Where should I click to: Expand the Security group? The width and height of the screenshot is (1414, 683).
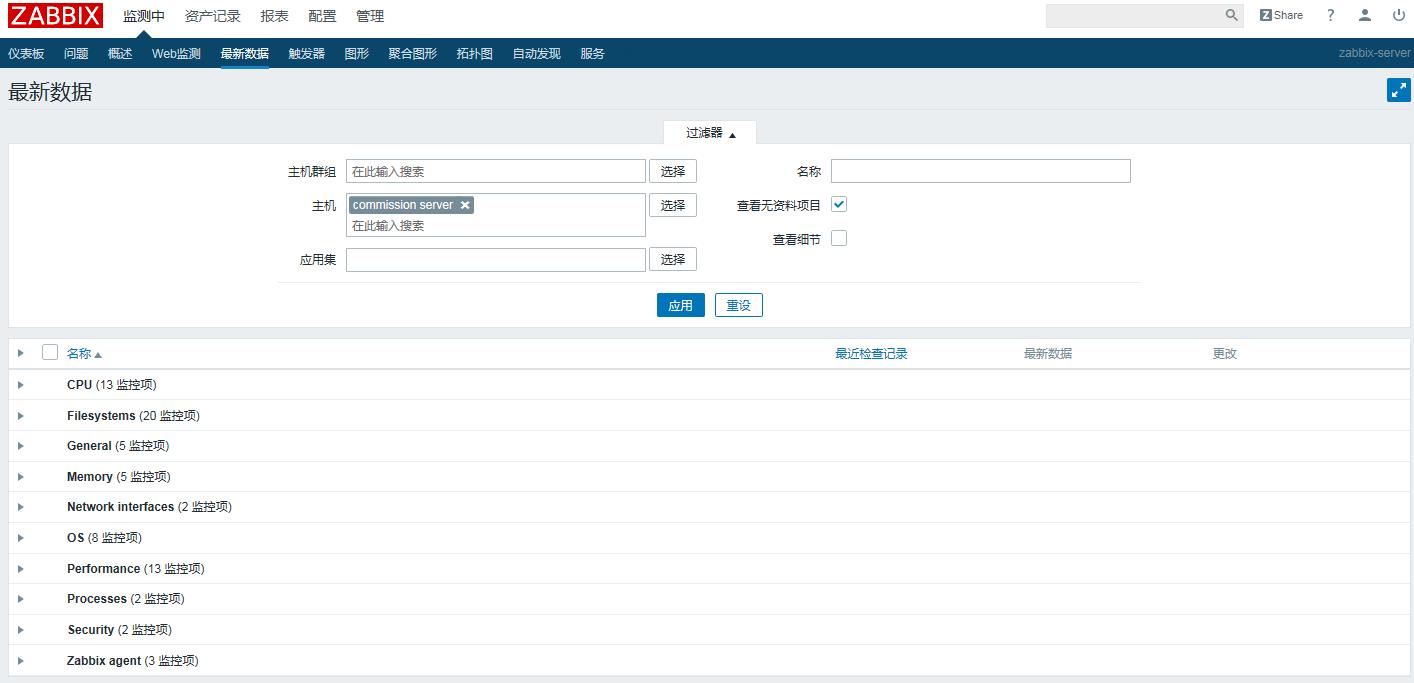[x=20, y=630]
